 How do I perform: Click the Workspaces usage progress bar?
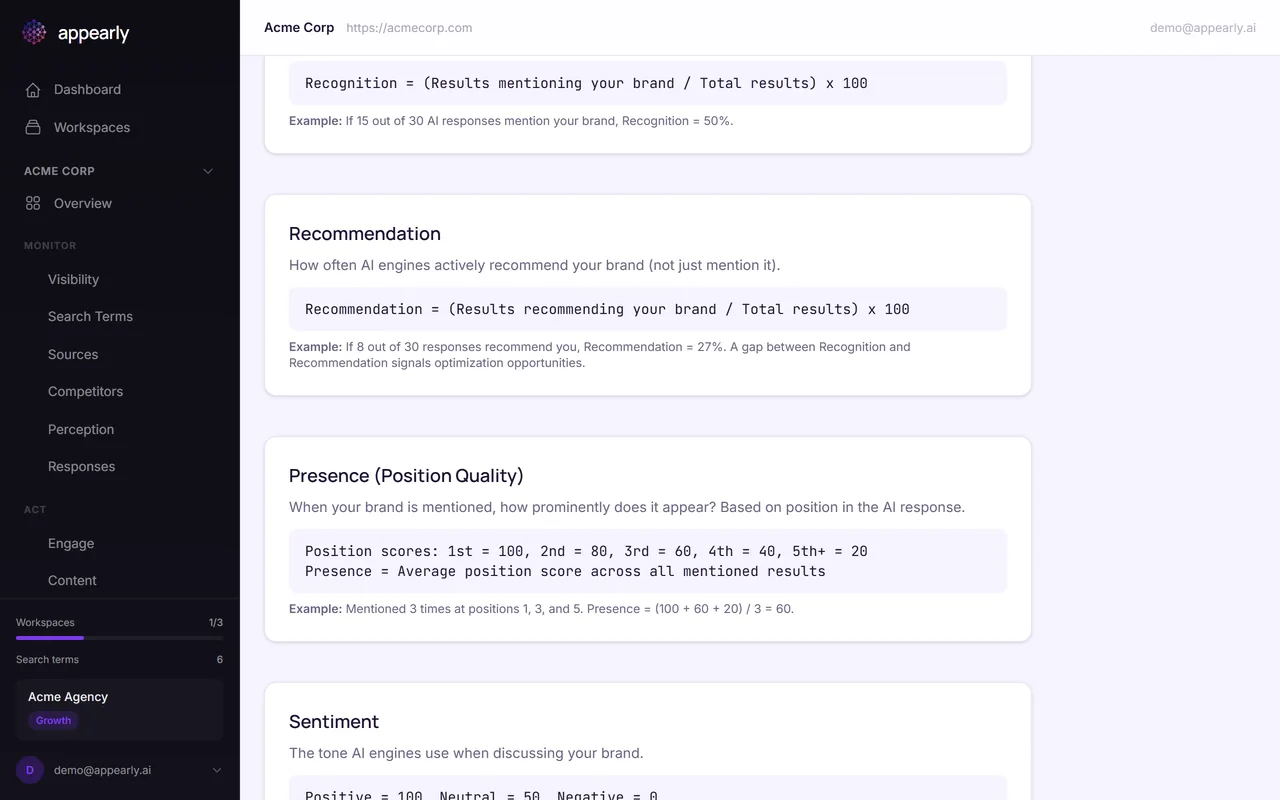(119, 638)
